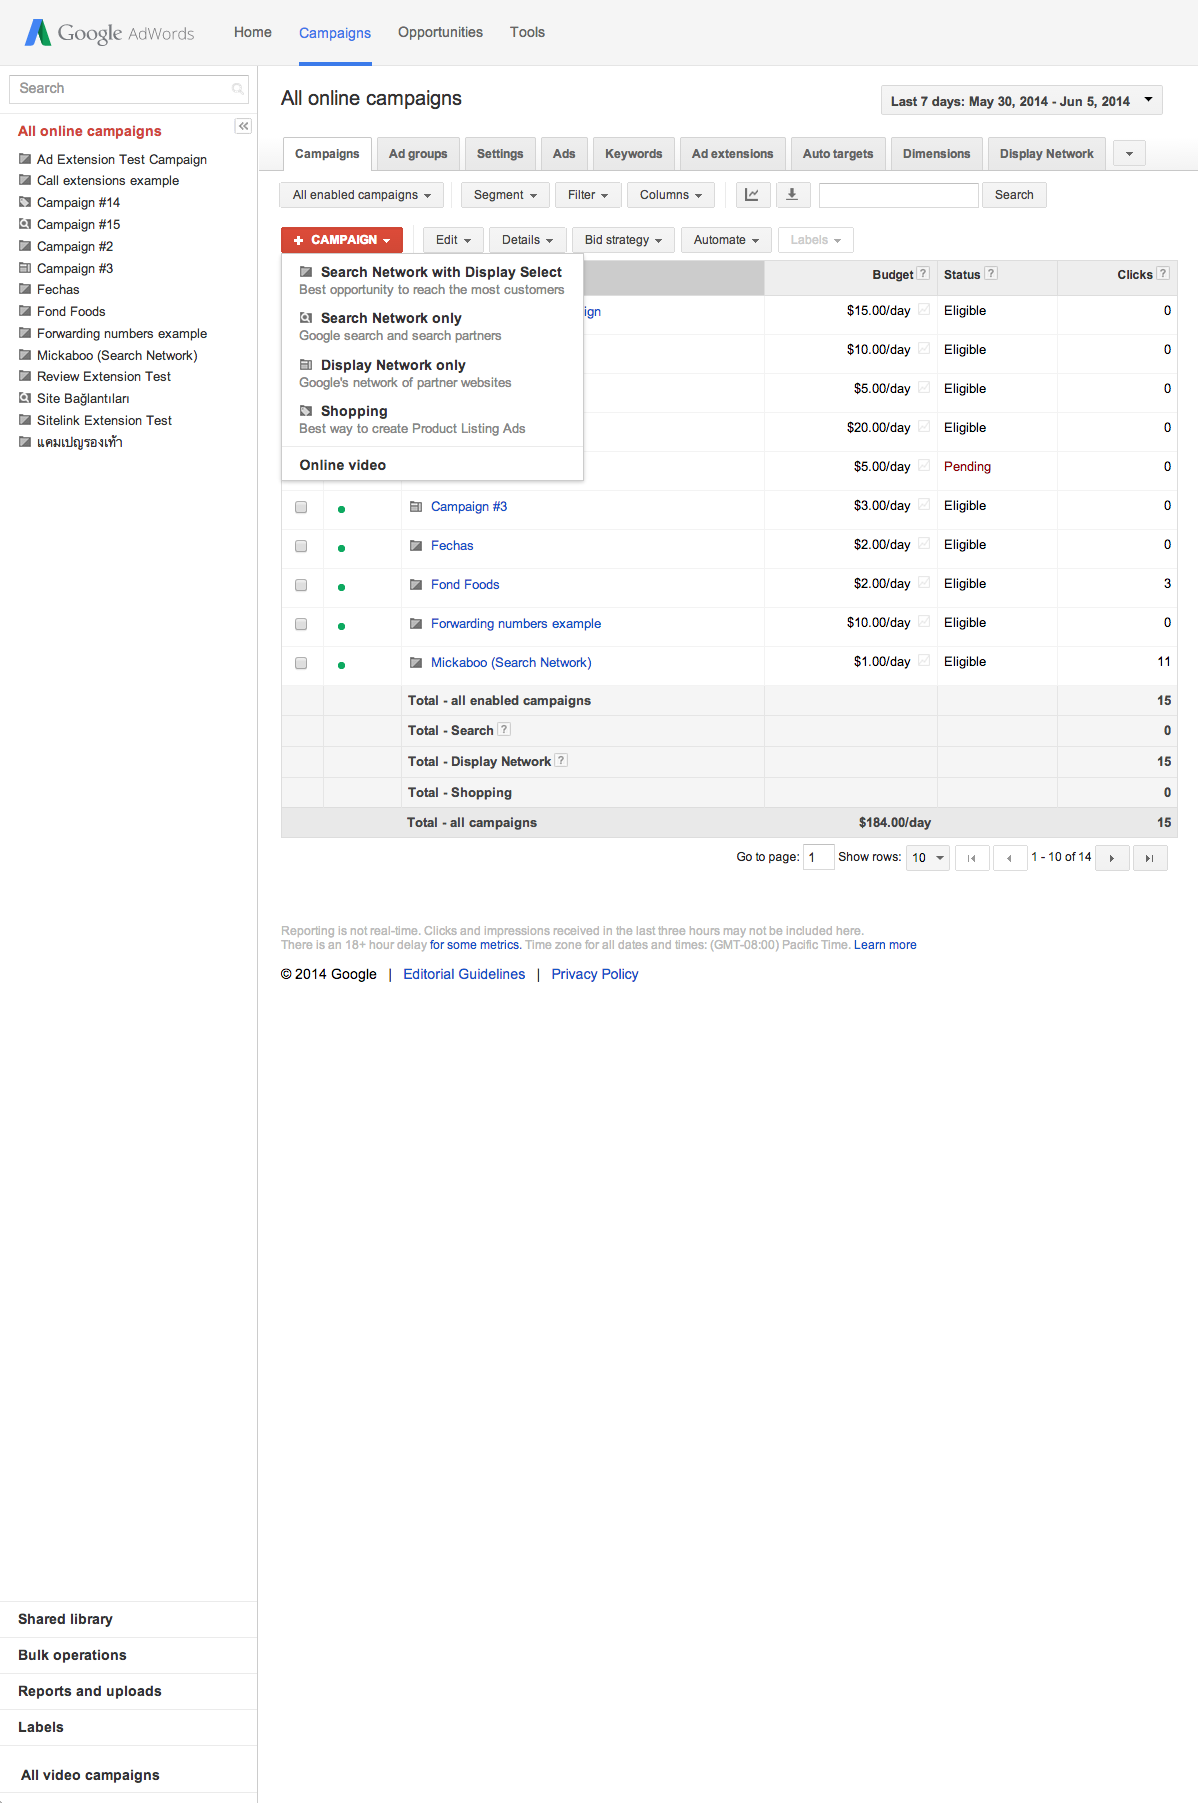Screen dimensions: 1200x1803
Task: Click the search magnifier icon in sidebar
Action: pyautogui.click(x=238, y=89)
